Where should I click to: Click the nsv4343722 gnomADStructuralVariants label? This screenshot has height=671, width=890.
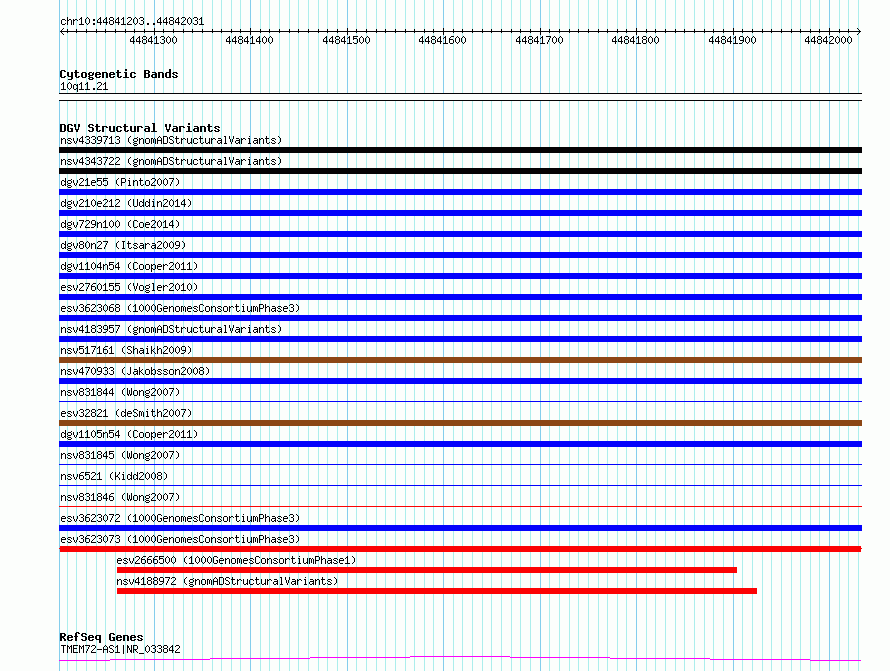[171, 161]
